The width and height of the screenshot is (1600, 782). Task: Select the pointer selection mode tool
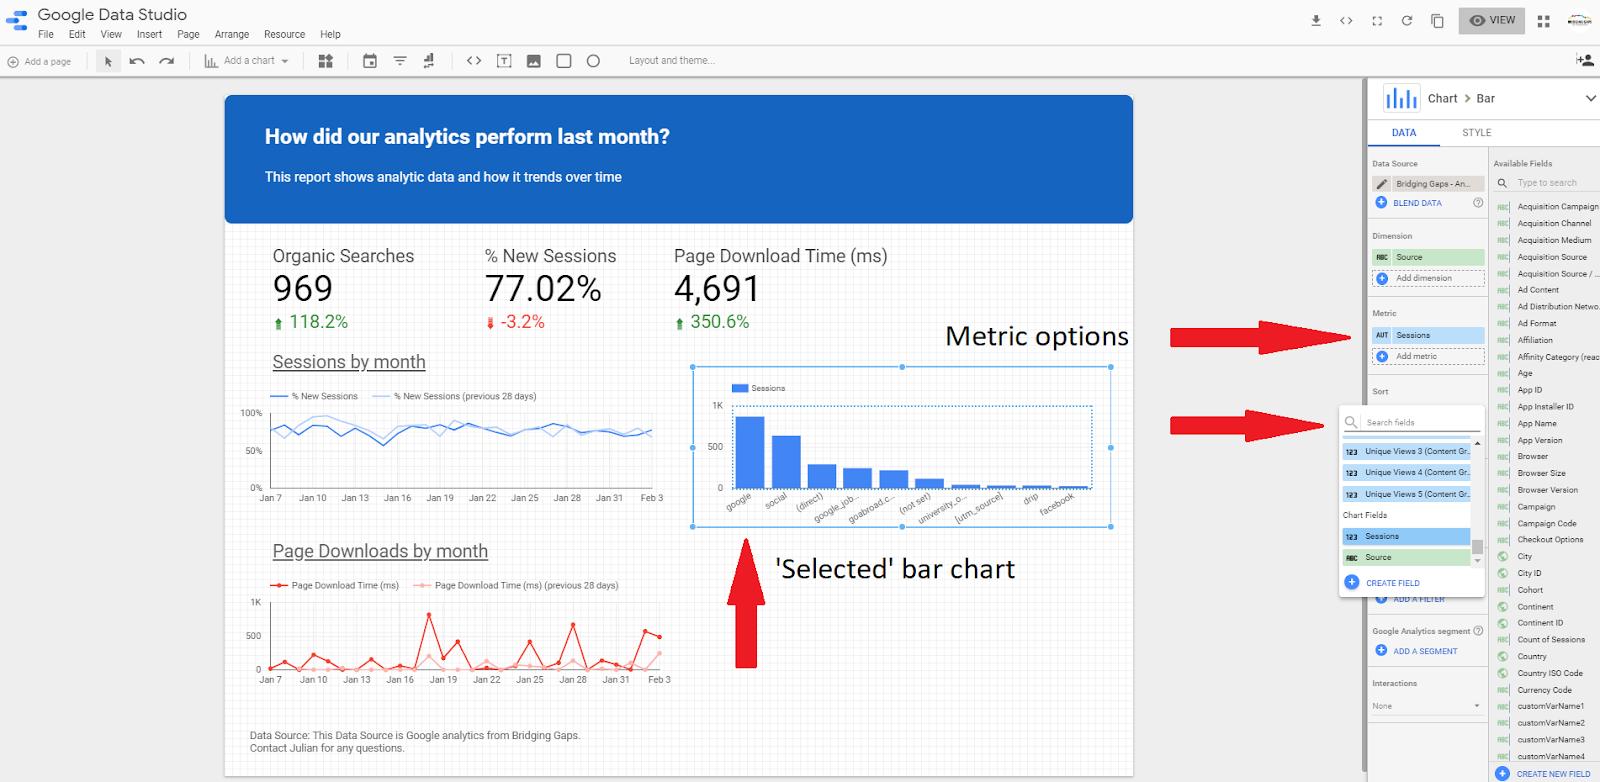[x=108, y=61]
